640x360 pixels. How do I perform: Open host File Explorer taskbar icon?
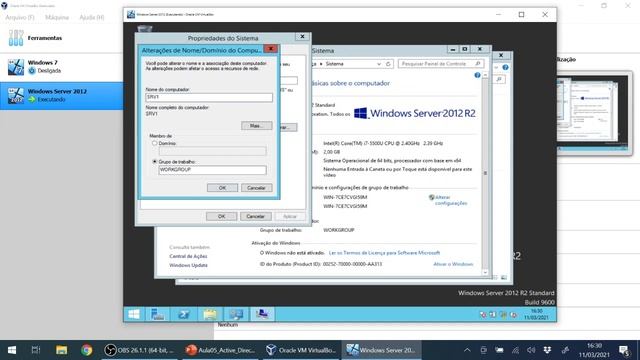pos(61,350)
